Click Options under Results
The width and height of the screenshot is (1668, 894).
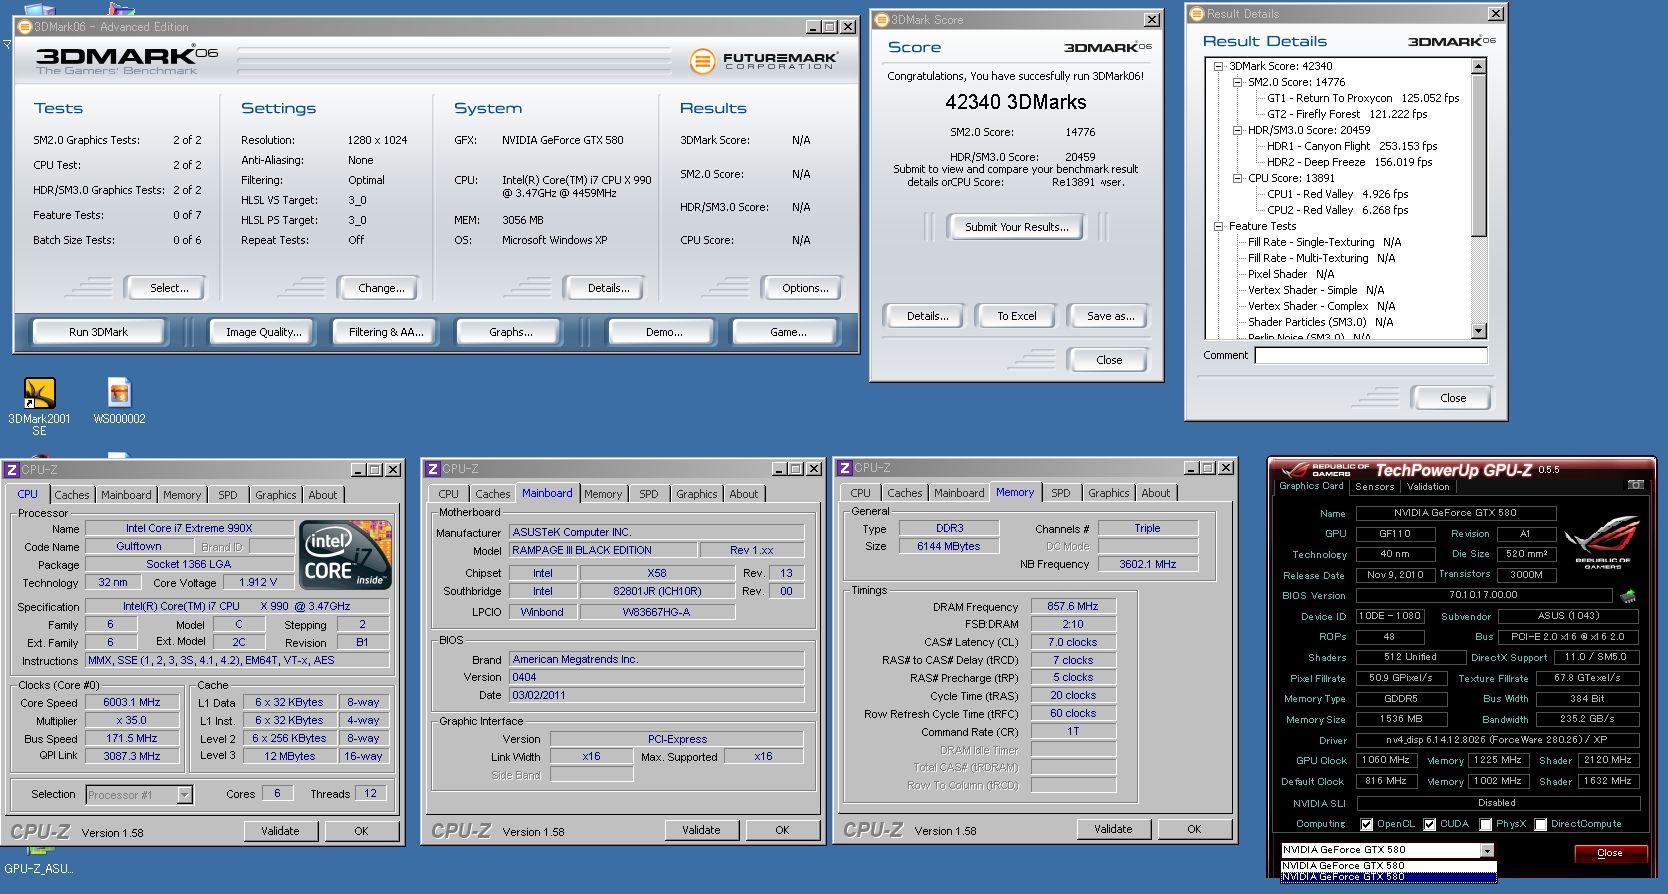coord(805,288)
